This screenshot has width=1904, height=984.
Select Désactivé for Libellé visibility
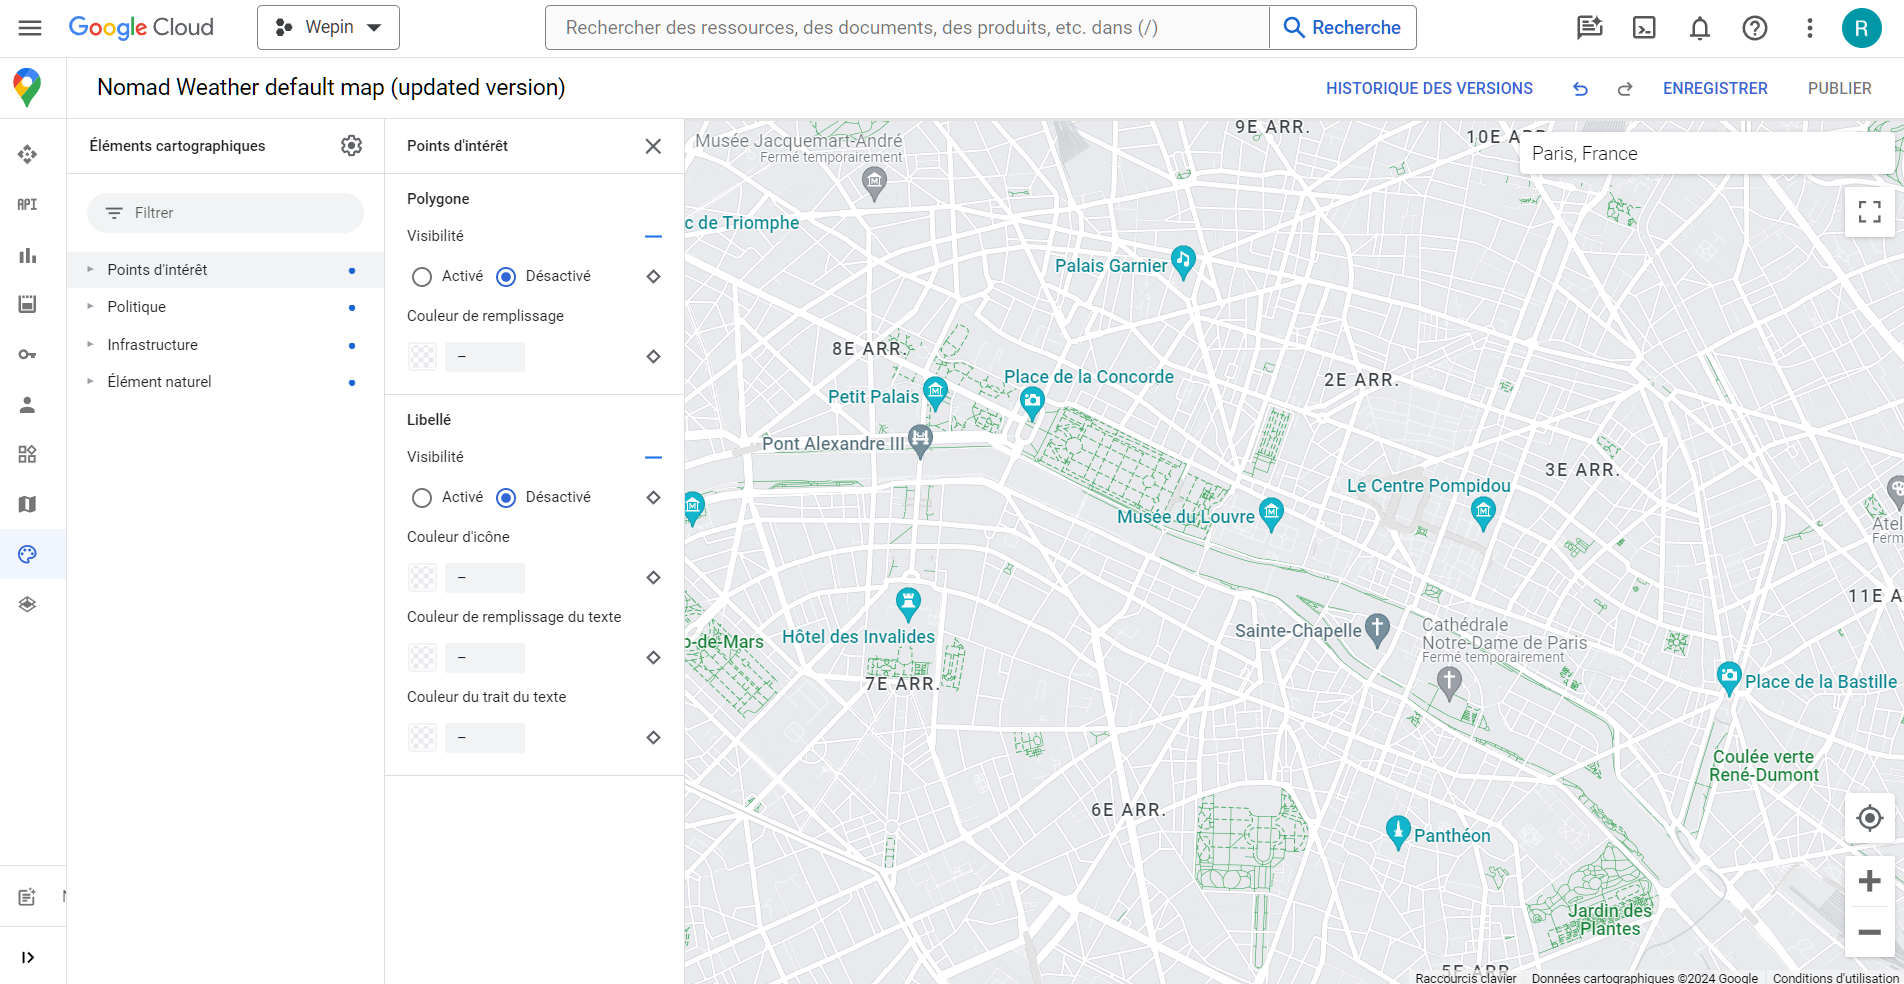click(x=506, y=498)
